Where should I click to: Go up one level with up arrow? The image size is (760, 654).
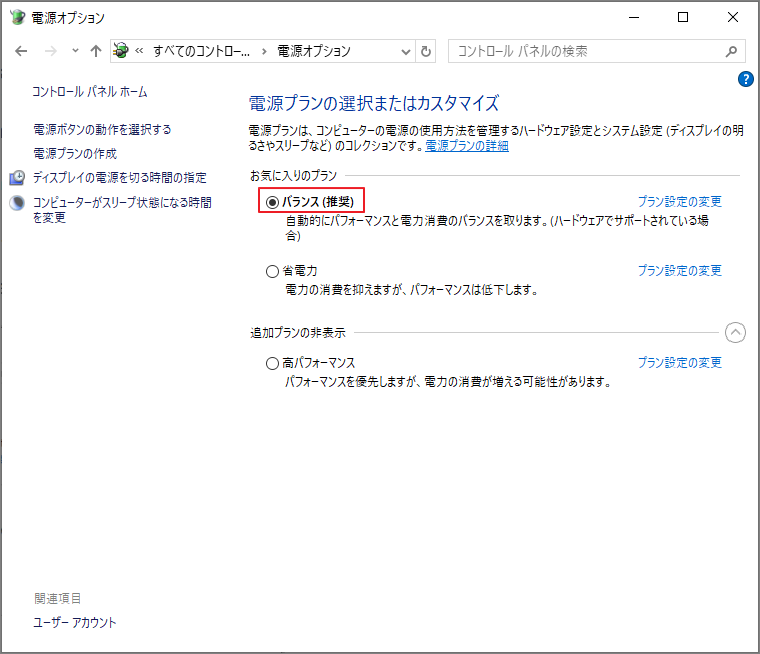[96, 51]
